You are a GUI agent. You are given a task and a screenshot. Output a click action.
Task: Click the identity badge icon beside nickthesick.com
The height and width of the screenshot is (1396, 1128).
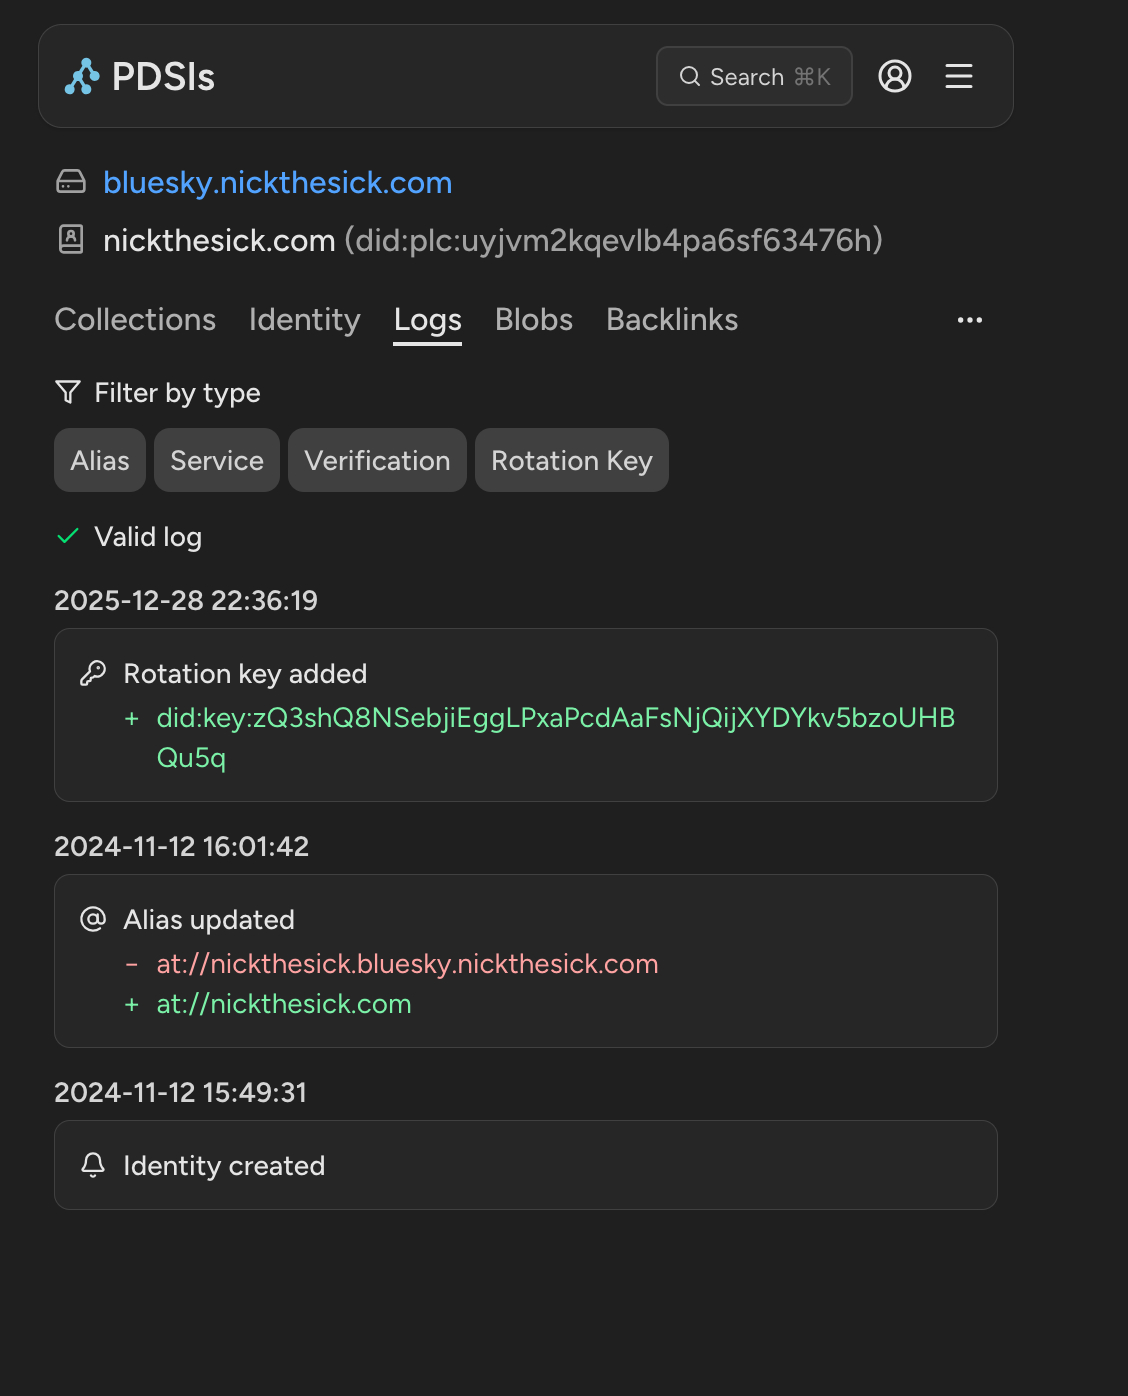click(x=71, y=240)
